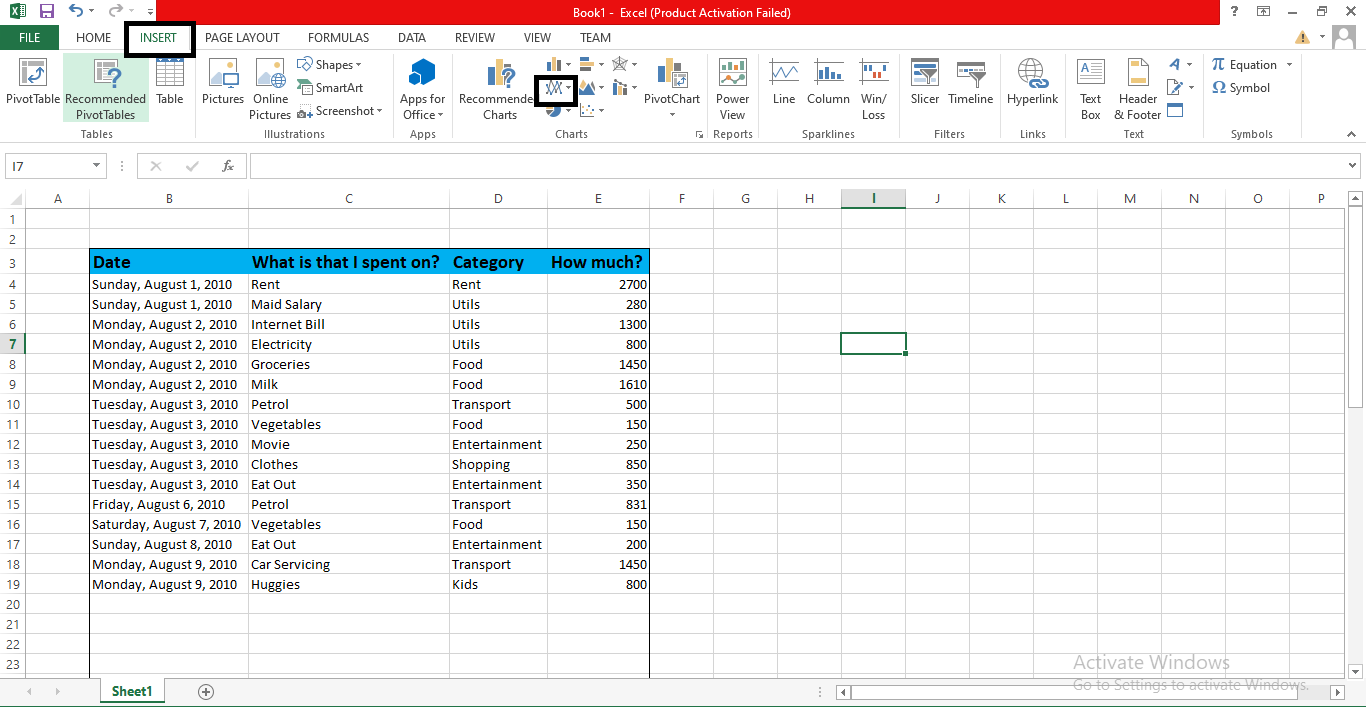Screen dimensions: 1366x714
Task: Open the WordArt dropdown
Action: [1180, 65]
